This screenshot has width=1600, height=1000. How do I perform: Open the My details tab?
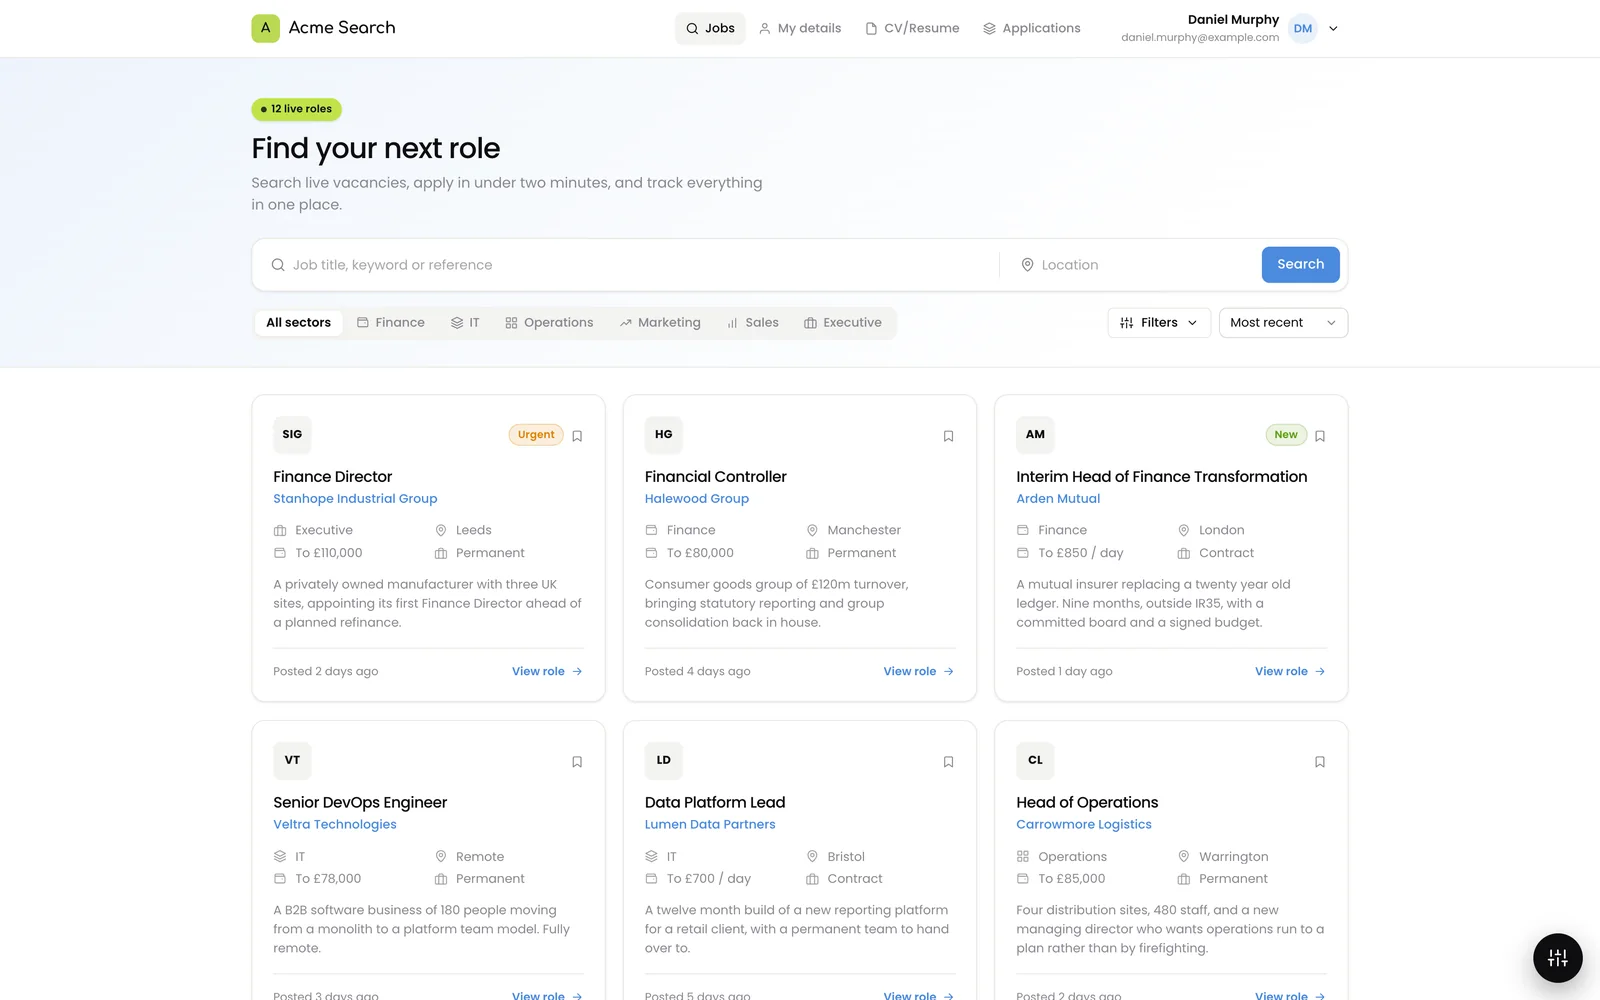[x=799, y=28]
